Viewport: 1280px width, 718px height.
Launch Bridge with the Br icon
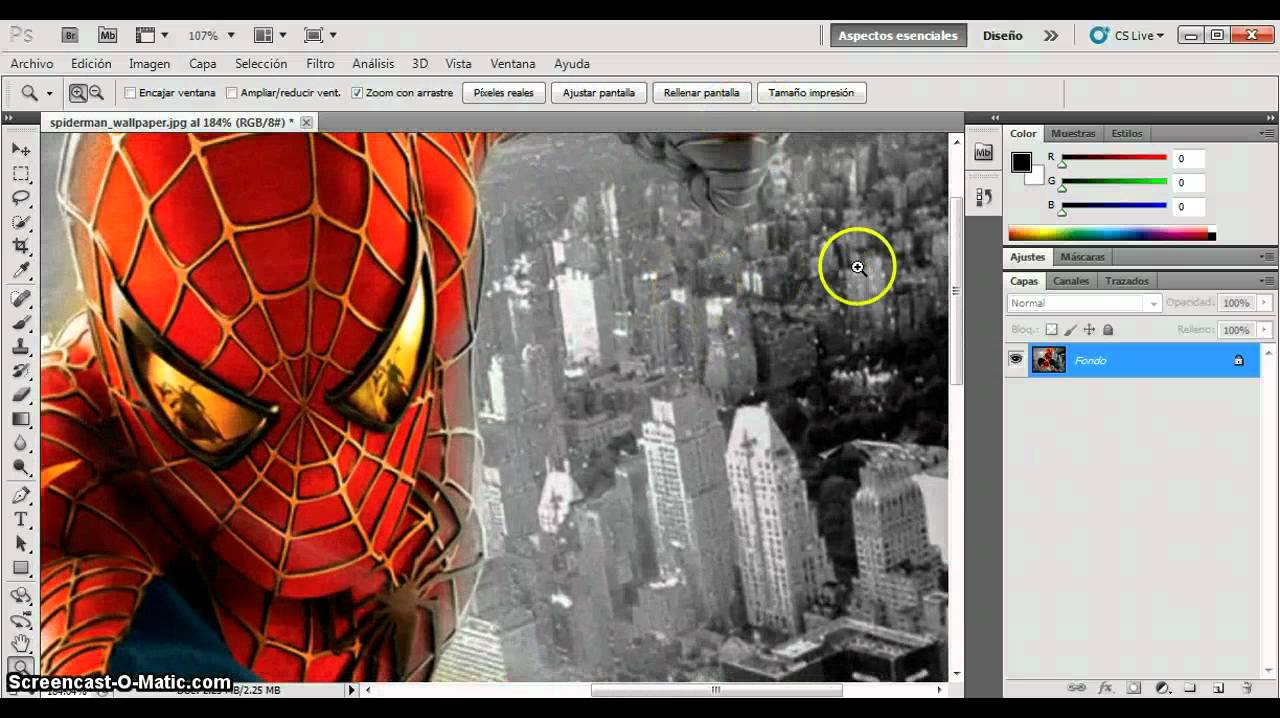71,35
